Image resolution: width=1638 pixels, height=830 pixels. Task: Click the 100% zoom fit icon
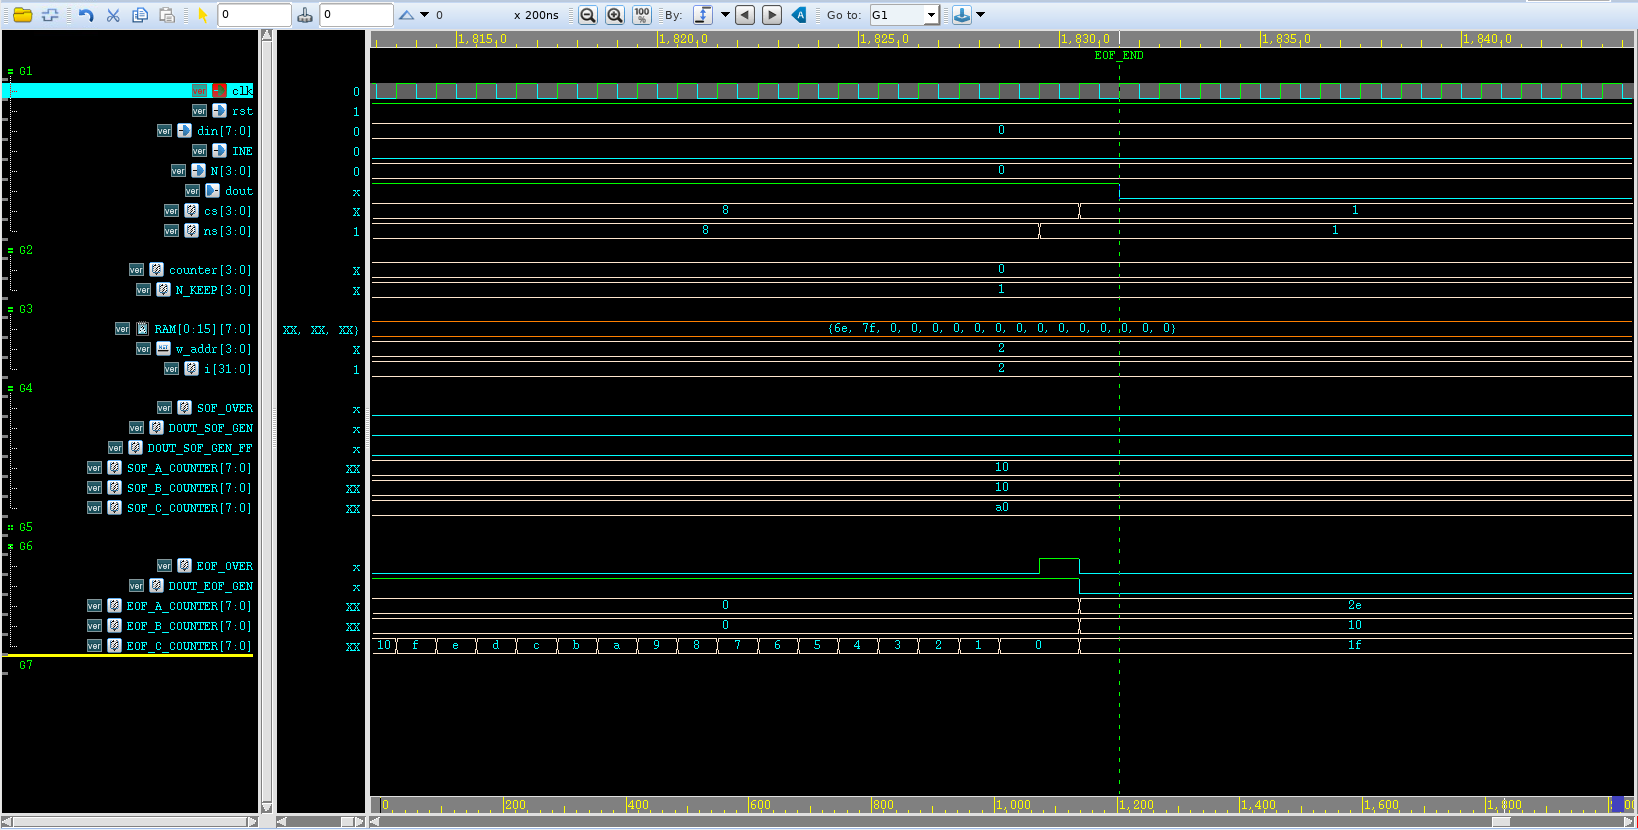(x=642, y=15)
